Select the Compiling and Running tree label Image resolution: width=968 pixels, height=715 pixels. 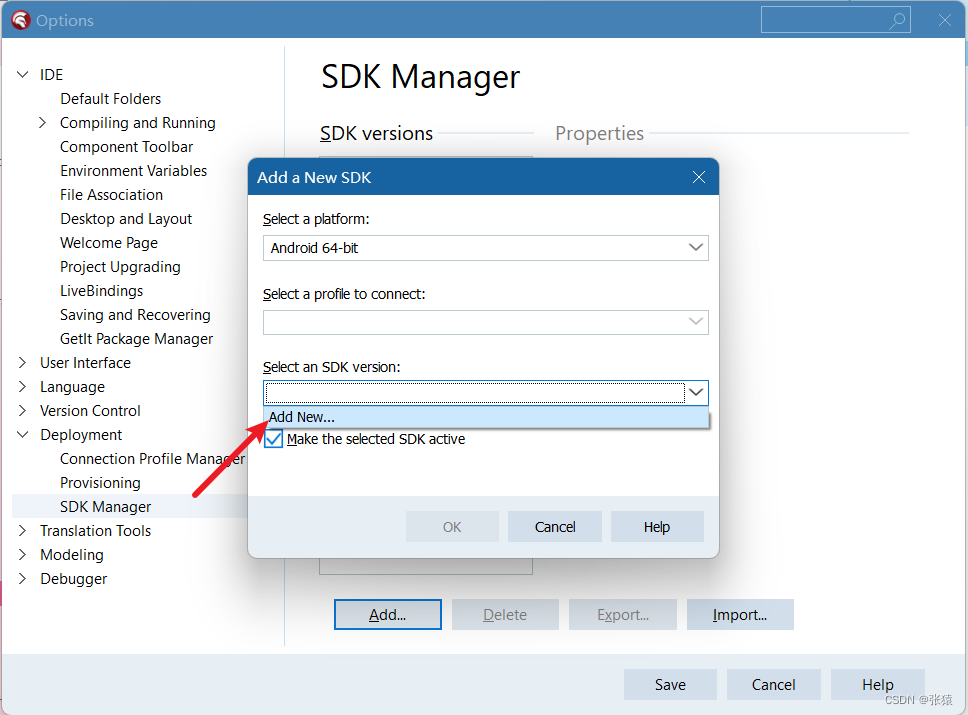[138, 123]
